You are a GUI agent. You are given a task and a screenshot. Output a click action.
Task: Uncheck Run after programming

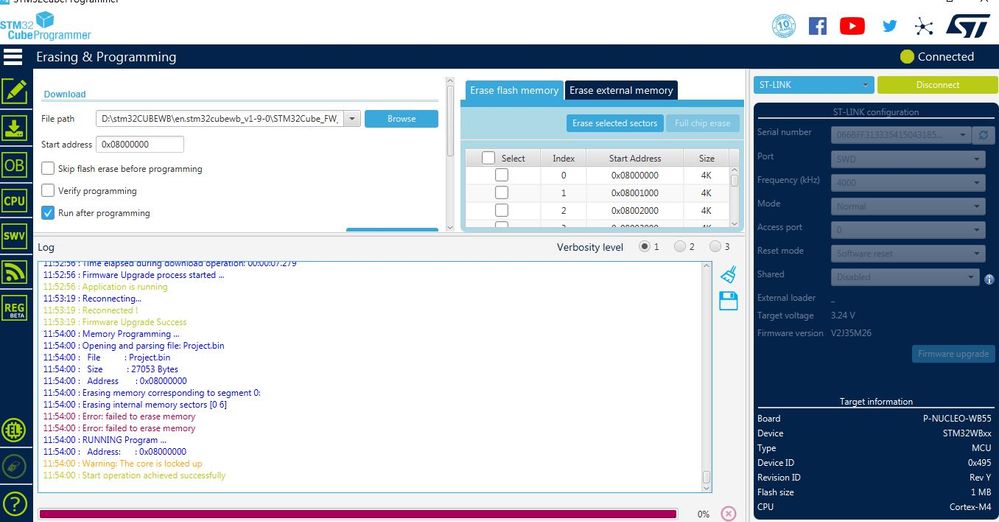tap(48, 213)
